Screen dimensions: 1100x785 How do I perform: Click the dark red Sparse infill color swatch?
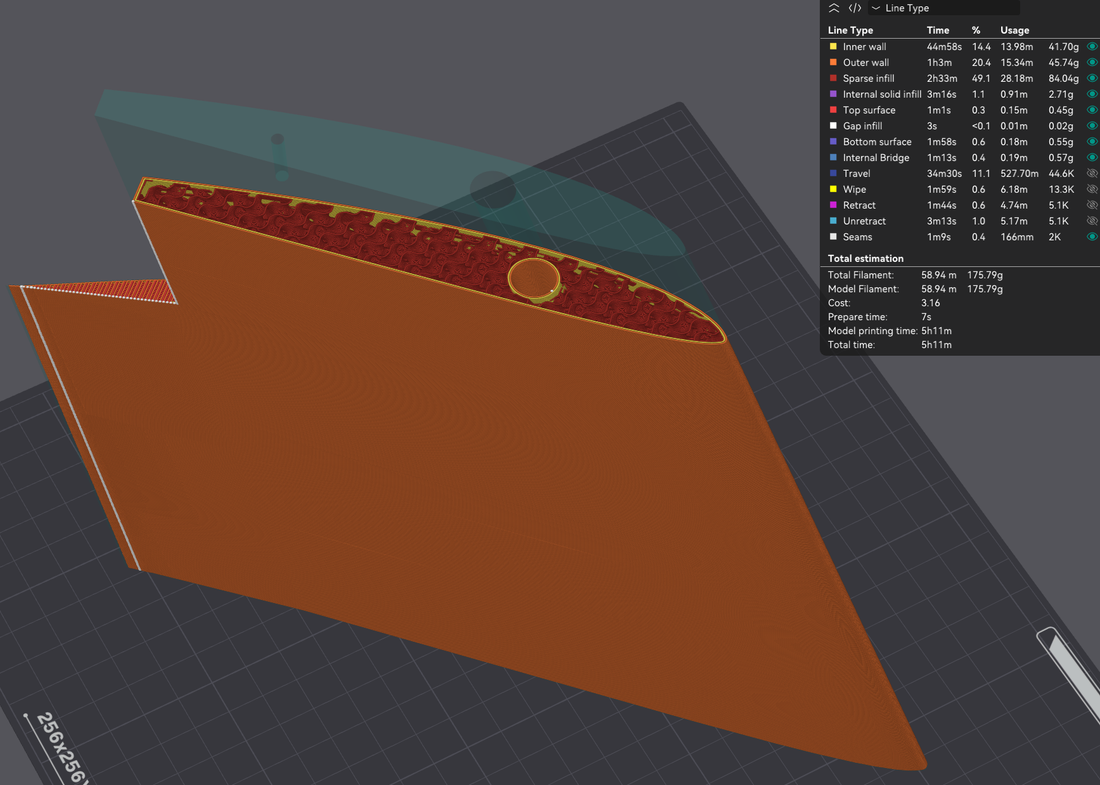pyautogui.click(x=833, y=79)
